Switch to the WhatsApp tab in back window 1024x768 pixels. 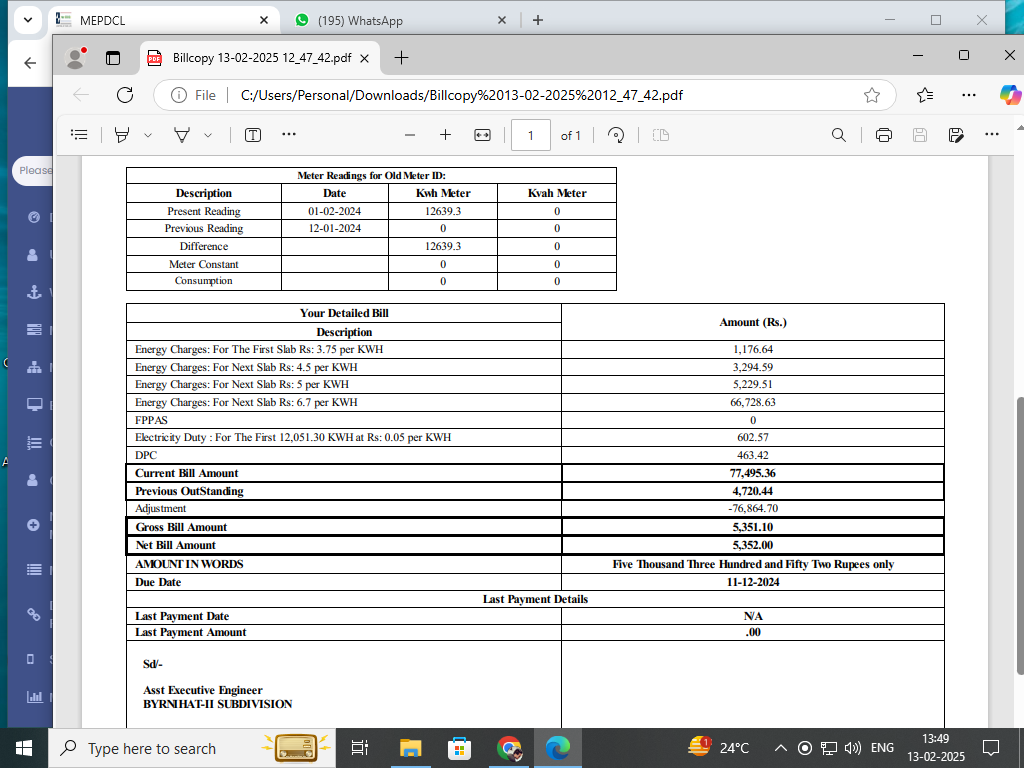(x=400, y=20)
